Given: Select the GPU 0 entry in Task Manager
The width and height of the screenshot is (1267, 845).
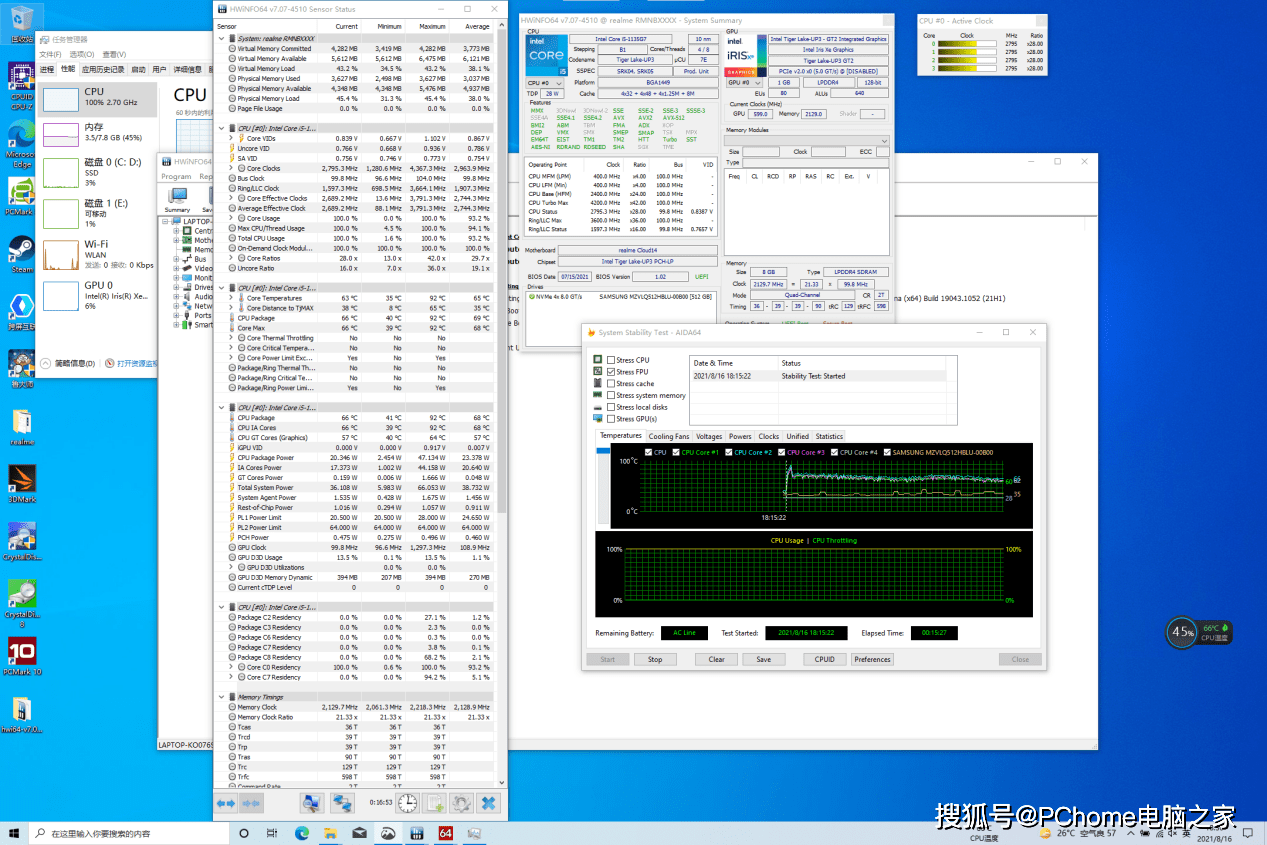Looking at the screenshot, I should click(x=98, y=296).
